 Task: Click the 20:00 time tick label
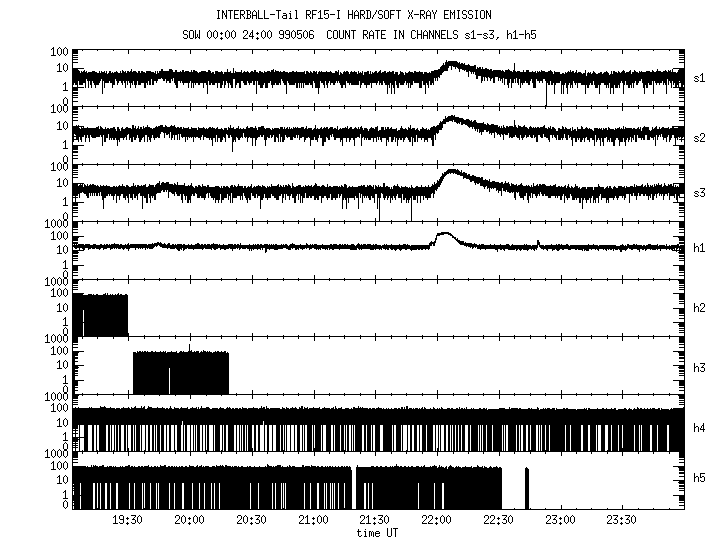(189, 520)
